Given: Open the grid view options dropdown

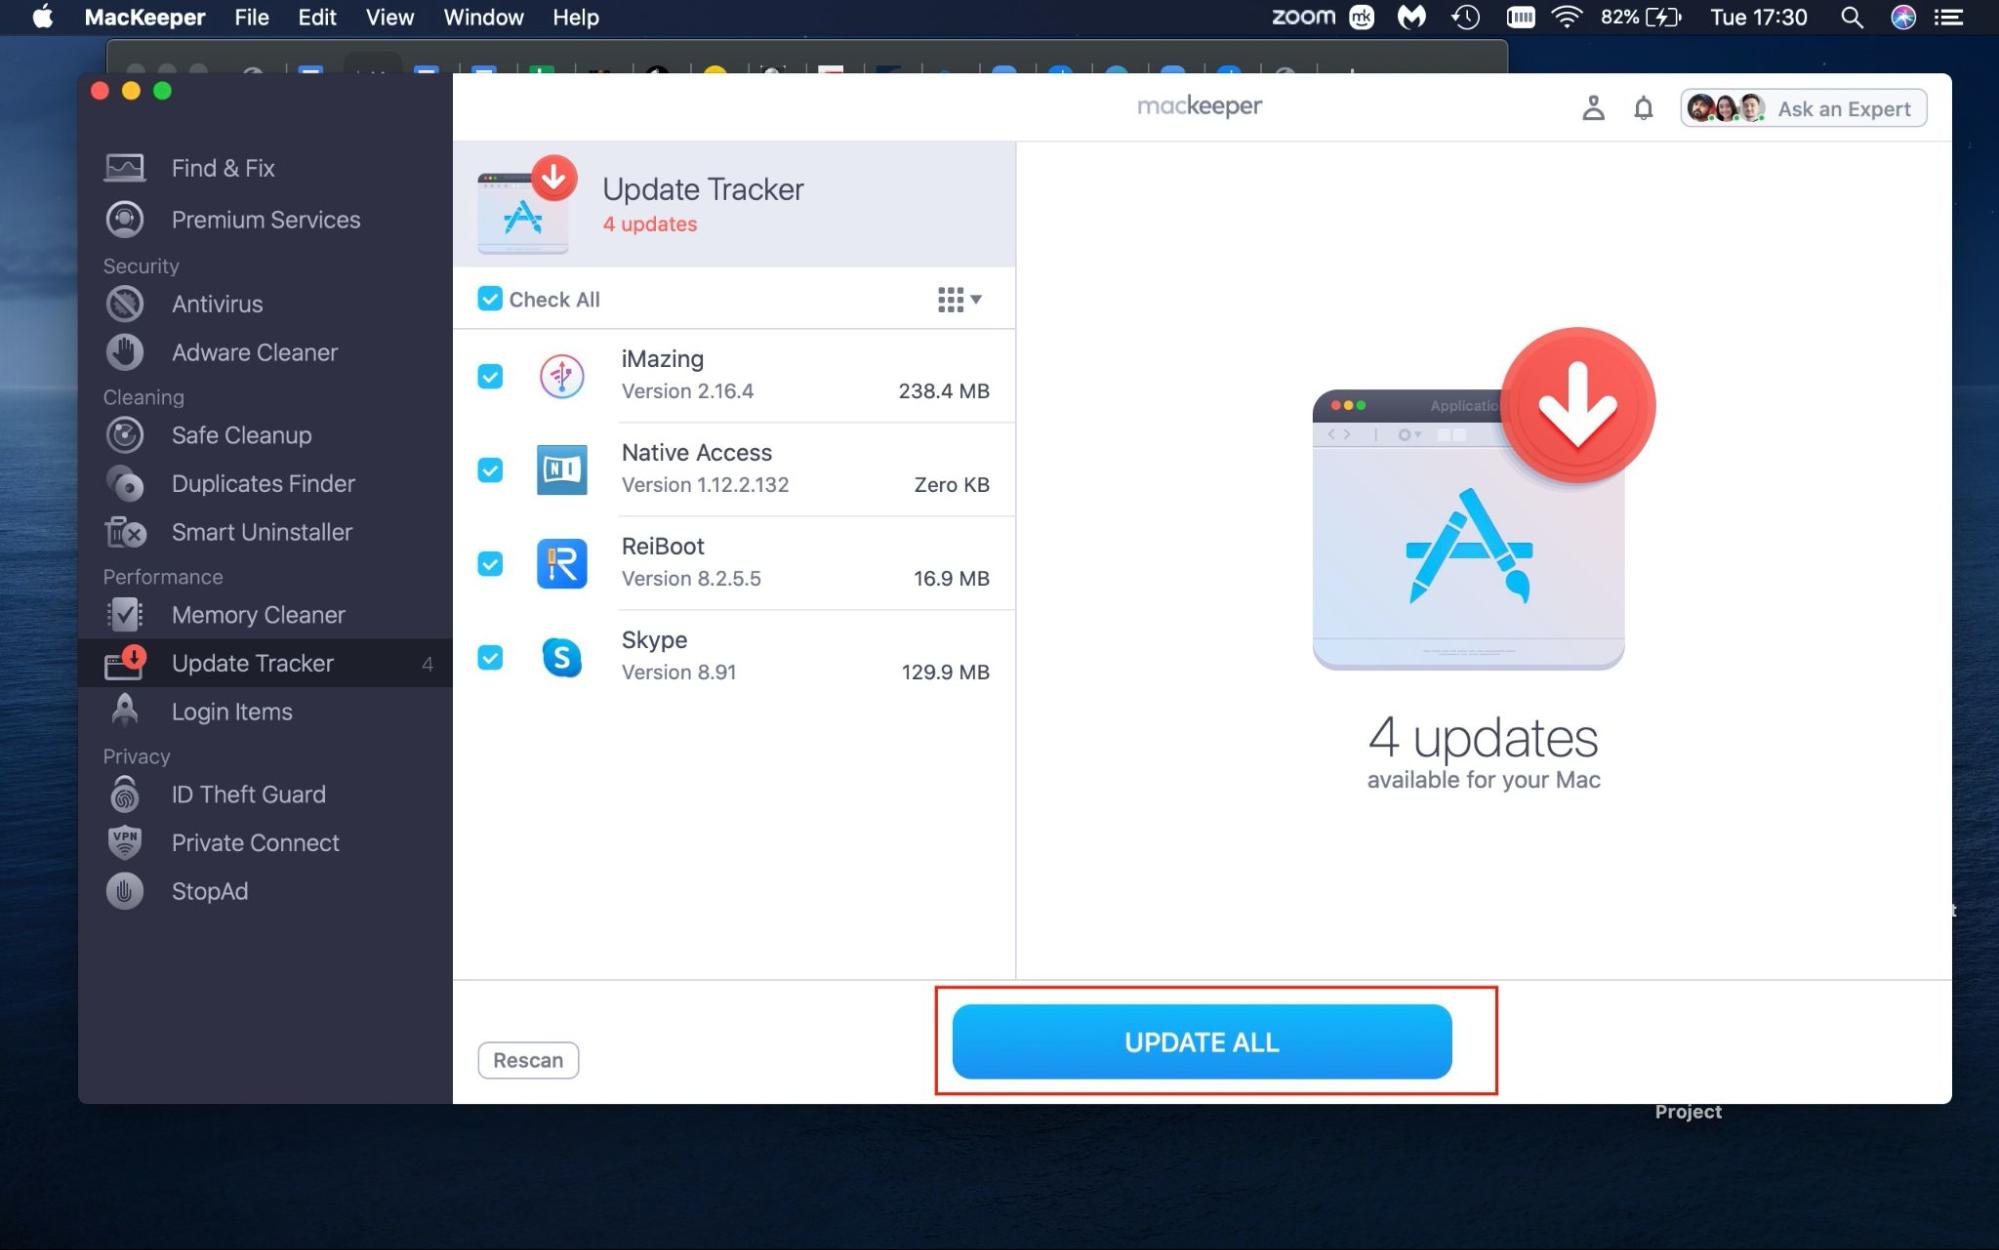Looking at the screenshot, I should [x=959, y=299].
